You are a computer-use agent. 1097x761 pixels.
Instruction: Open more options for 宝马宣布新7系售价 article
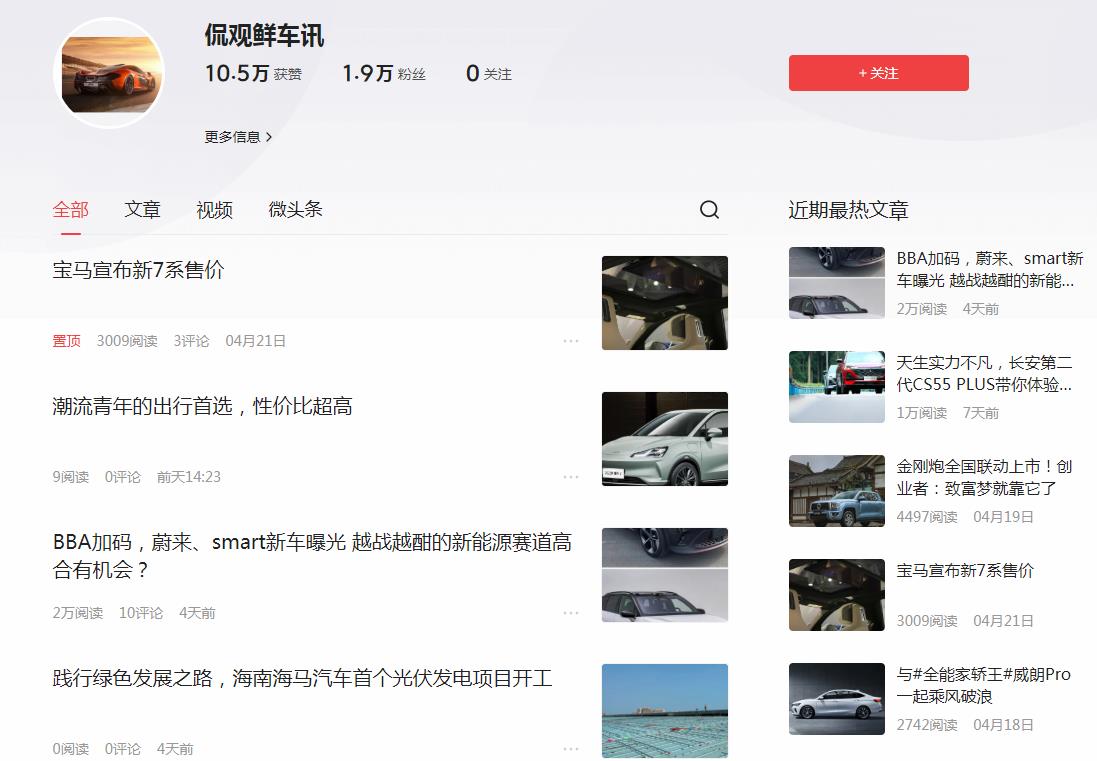(571, 341)
